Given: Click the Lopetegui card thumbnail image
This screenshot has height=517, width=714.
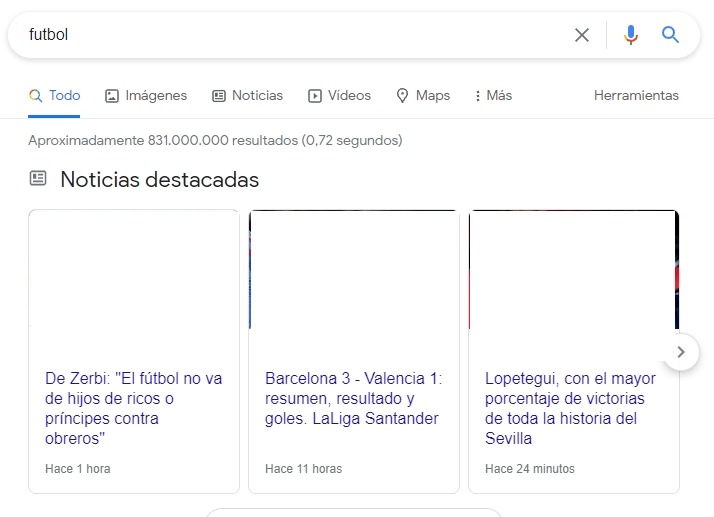Looking at the screenshot, I should tap(574, 269).
